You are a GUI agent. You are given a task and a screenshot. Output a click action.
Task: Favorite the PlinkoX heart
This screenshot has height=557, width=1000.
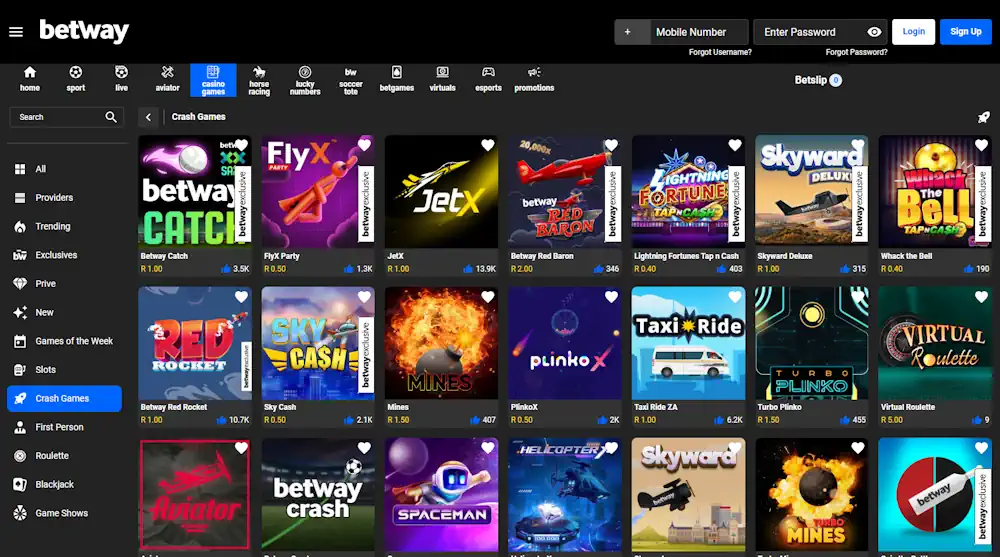point(611,297)
